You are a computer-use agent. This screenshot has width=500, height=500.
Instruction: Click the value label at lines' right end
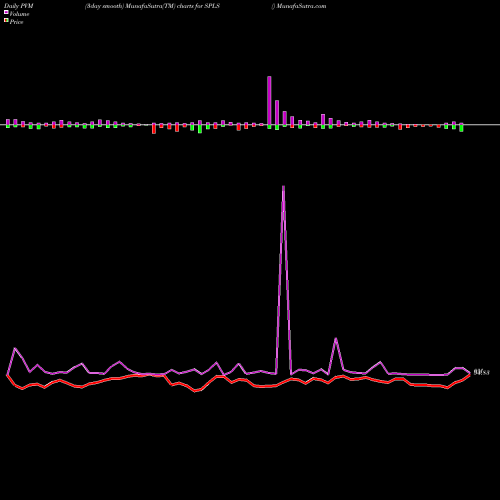pyautogui.click(x=481, y=372)
